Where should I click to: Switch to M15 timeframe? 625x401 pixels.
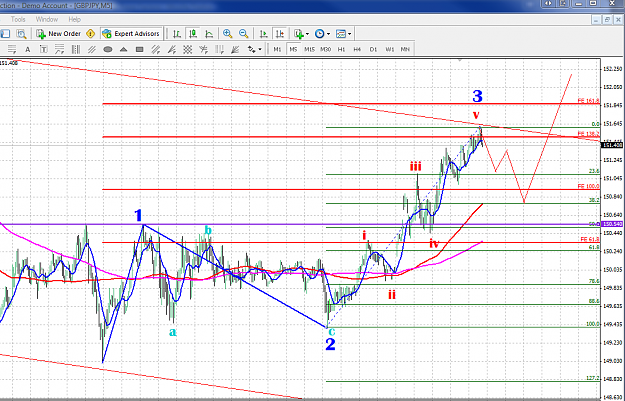309,49
